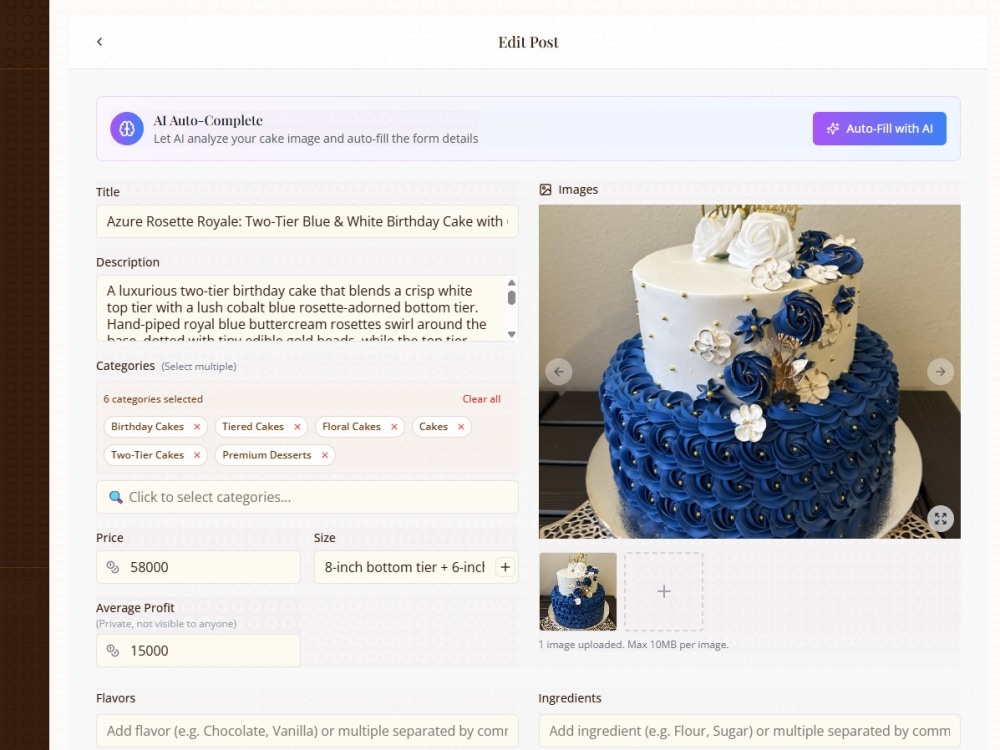Click the Auto-Fill with AI button
The image size is (1000, 750).
[879, 129]
